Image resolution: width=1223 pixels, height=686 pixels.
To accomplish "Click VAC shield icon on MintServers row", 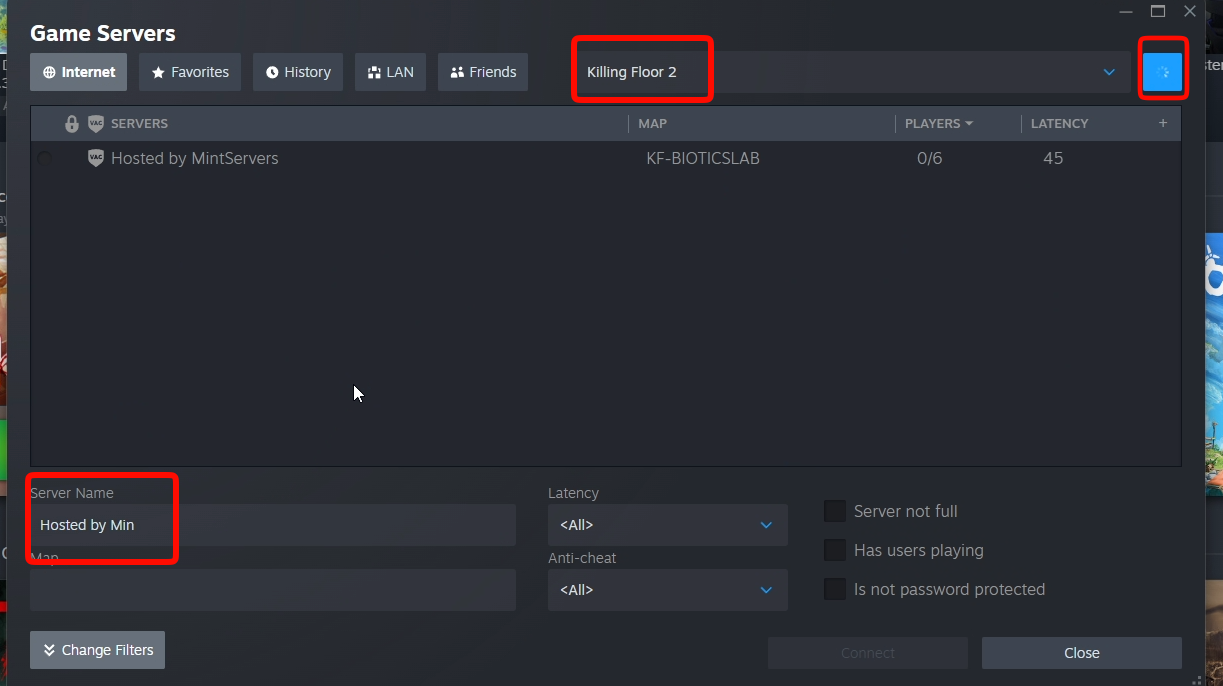I will click(96, 158).
